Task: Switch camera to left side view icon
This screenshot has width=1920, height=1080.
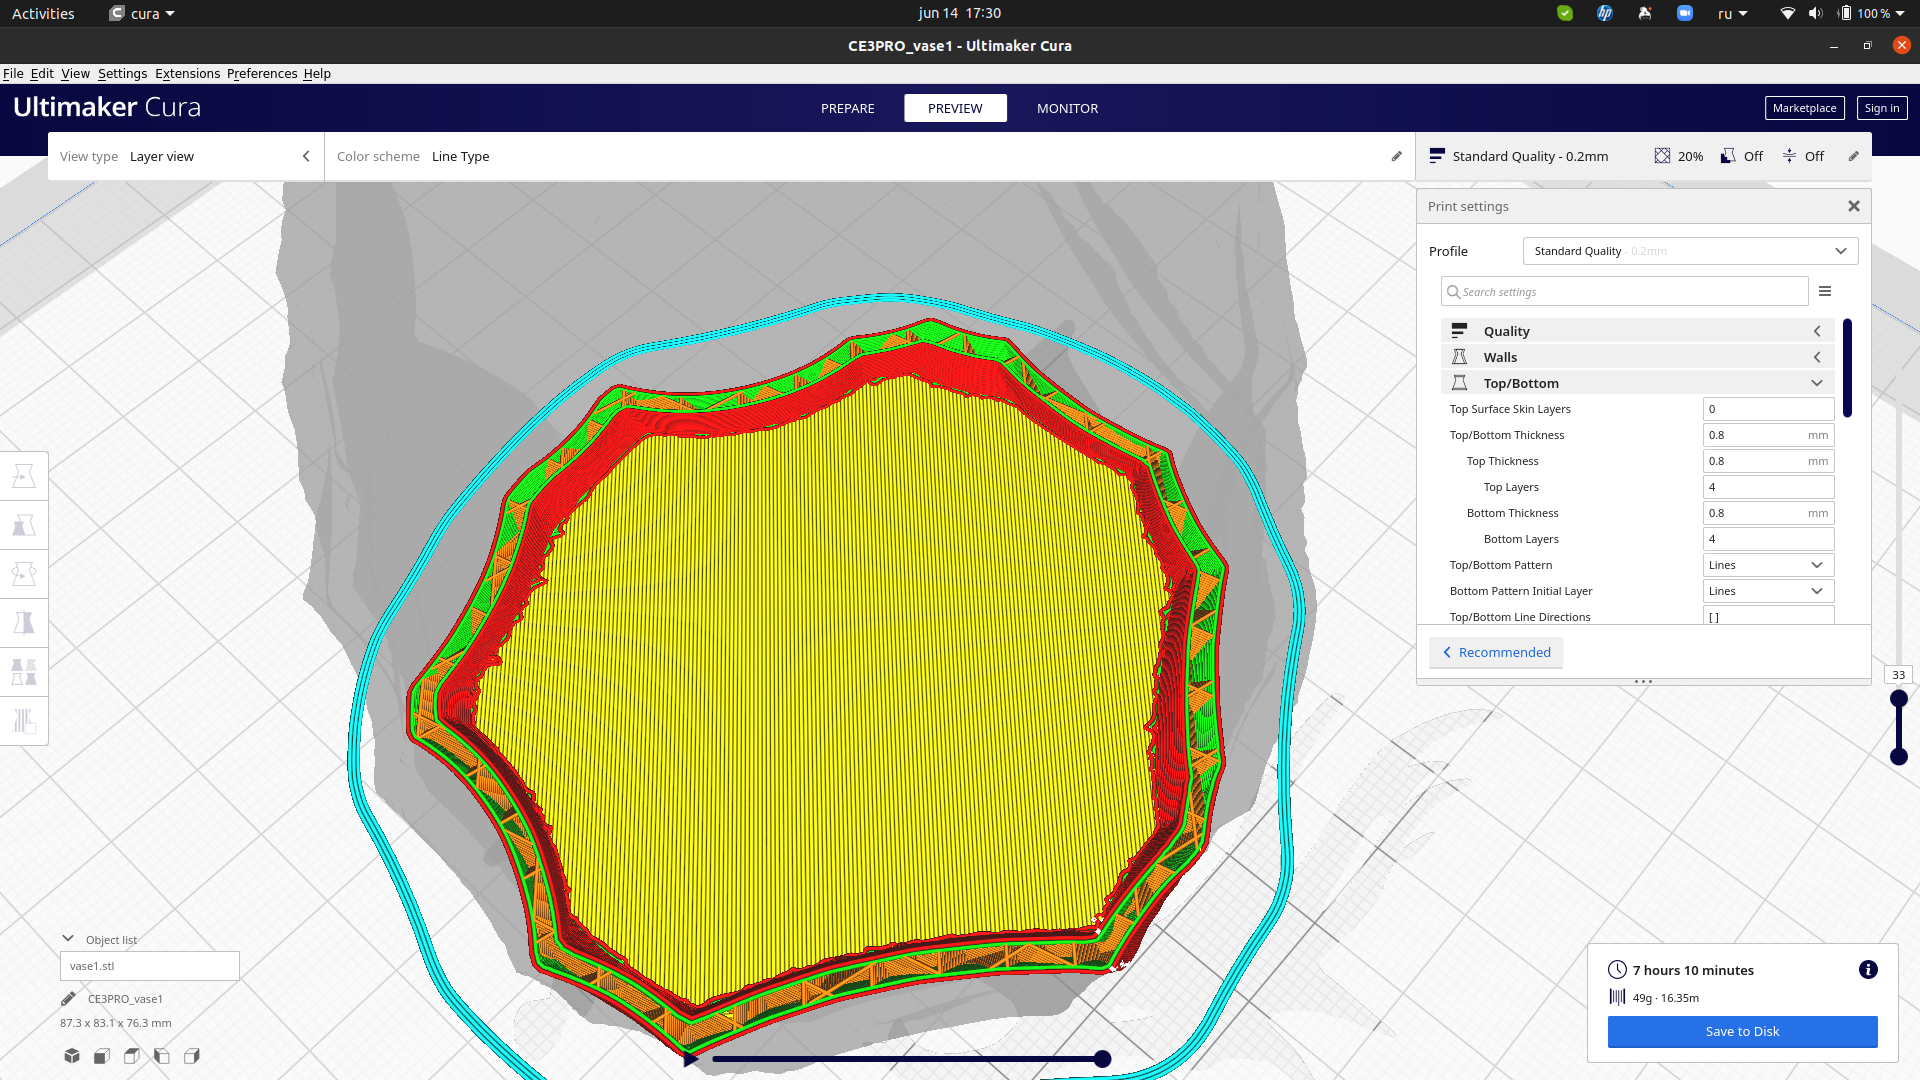Action: point(162,1056)
